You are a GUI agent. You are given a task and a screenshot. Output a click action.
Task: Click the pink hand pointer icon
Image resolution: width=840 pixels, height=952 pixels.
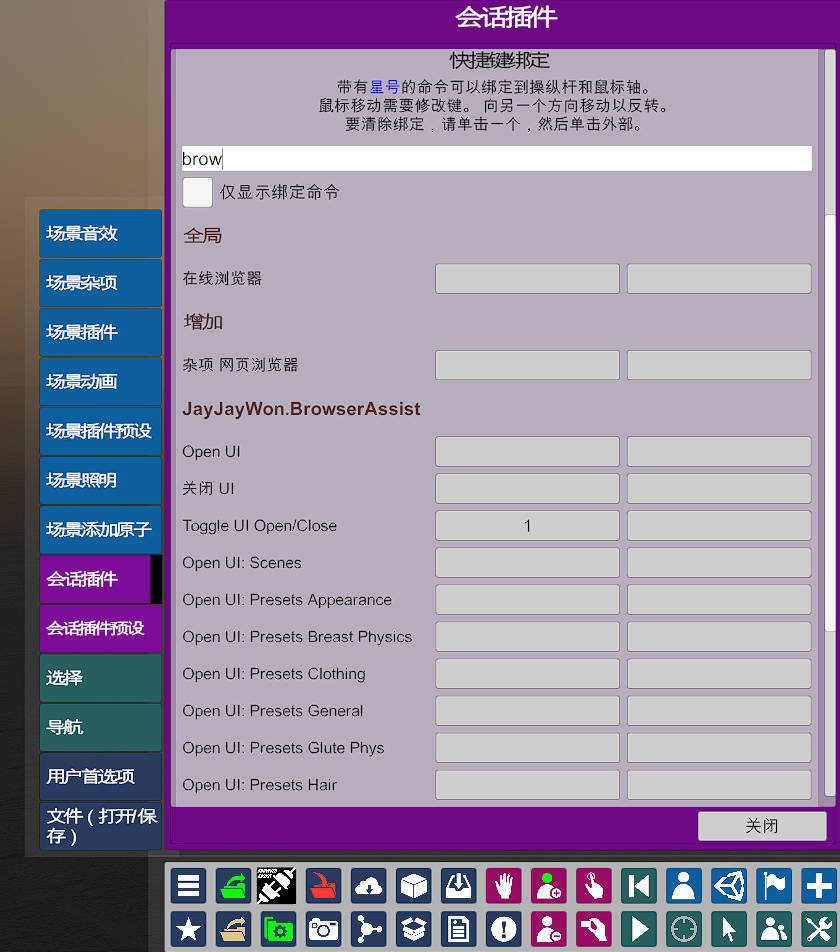(593, 886)
